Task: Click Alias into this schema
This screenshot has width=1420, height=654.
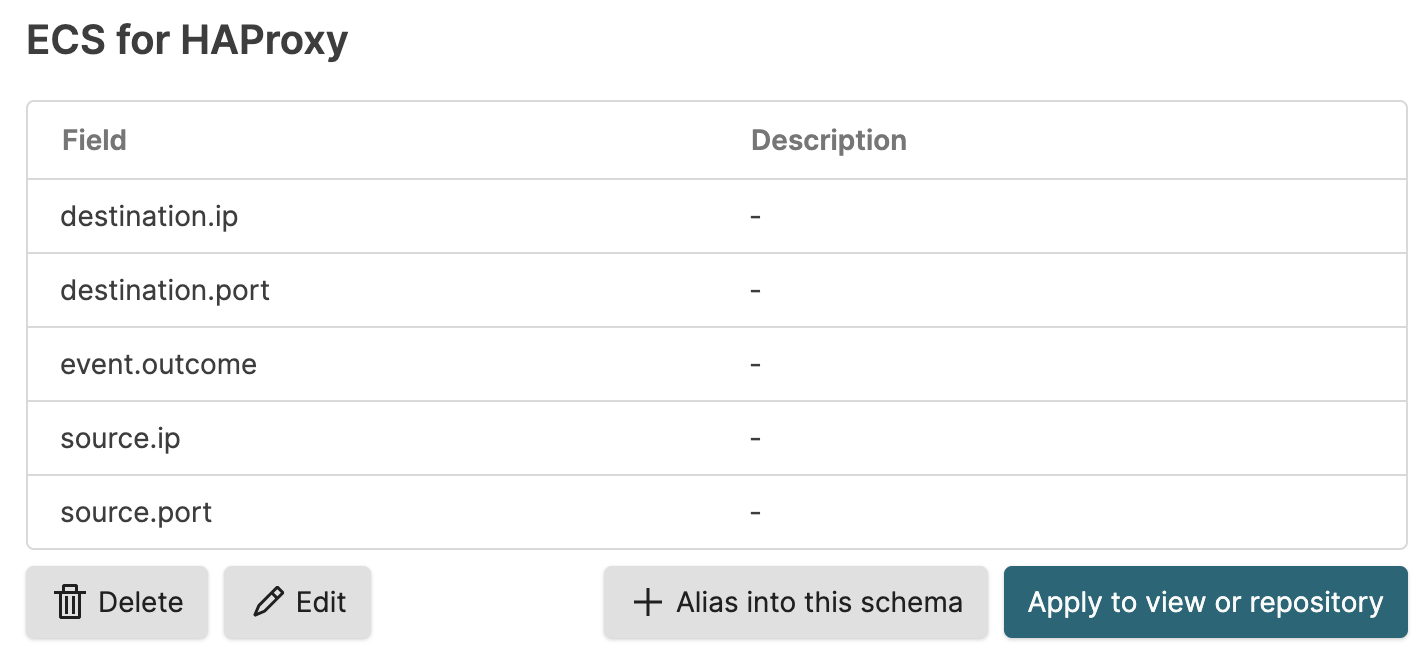Action: point(795,602)
